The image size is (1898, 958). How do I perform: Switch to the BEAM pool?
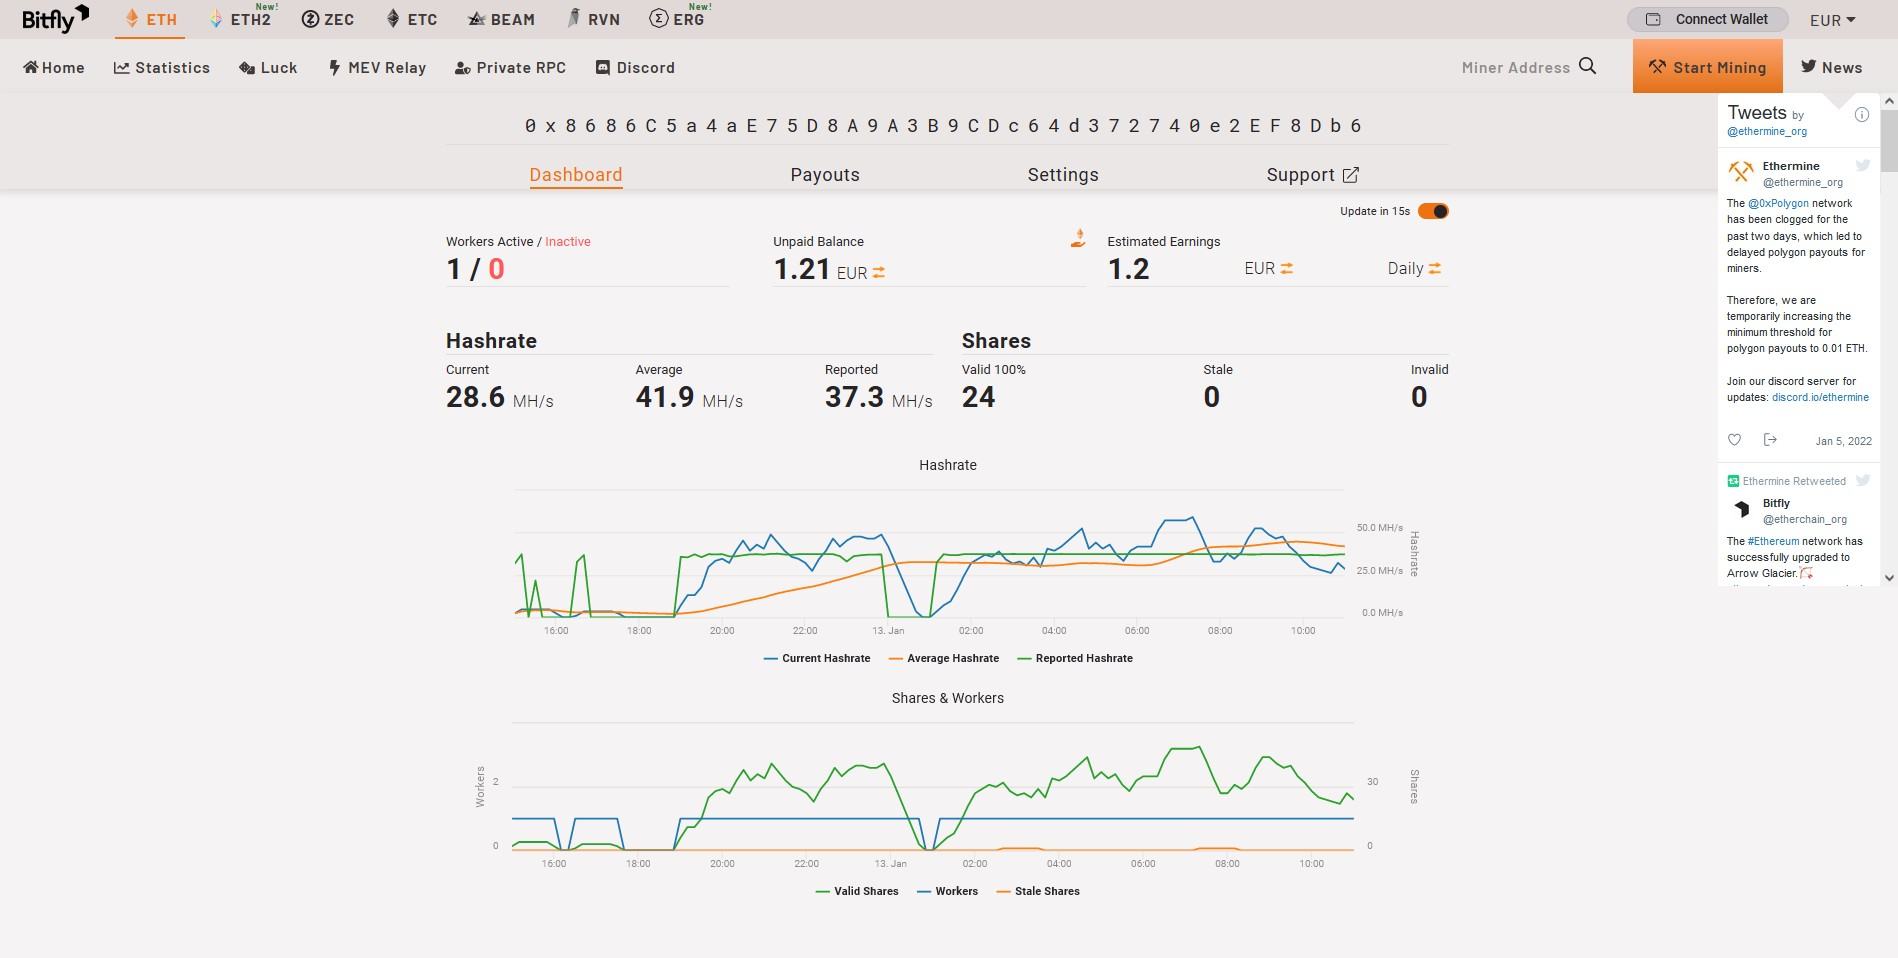click(x=501, y=19)
